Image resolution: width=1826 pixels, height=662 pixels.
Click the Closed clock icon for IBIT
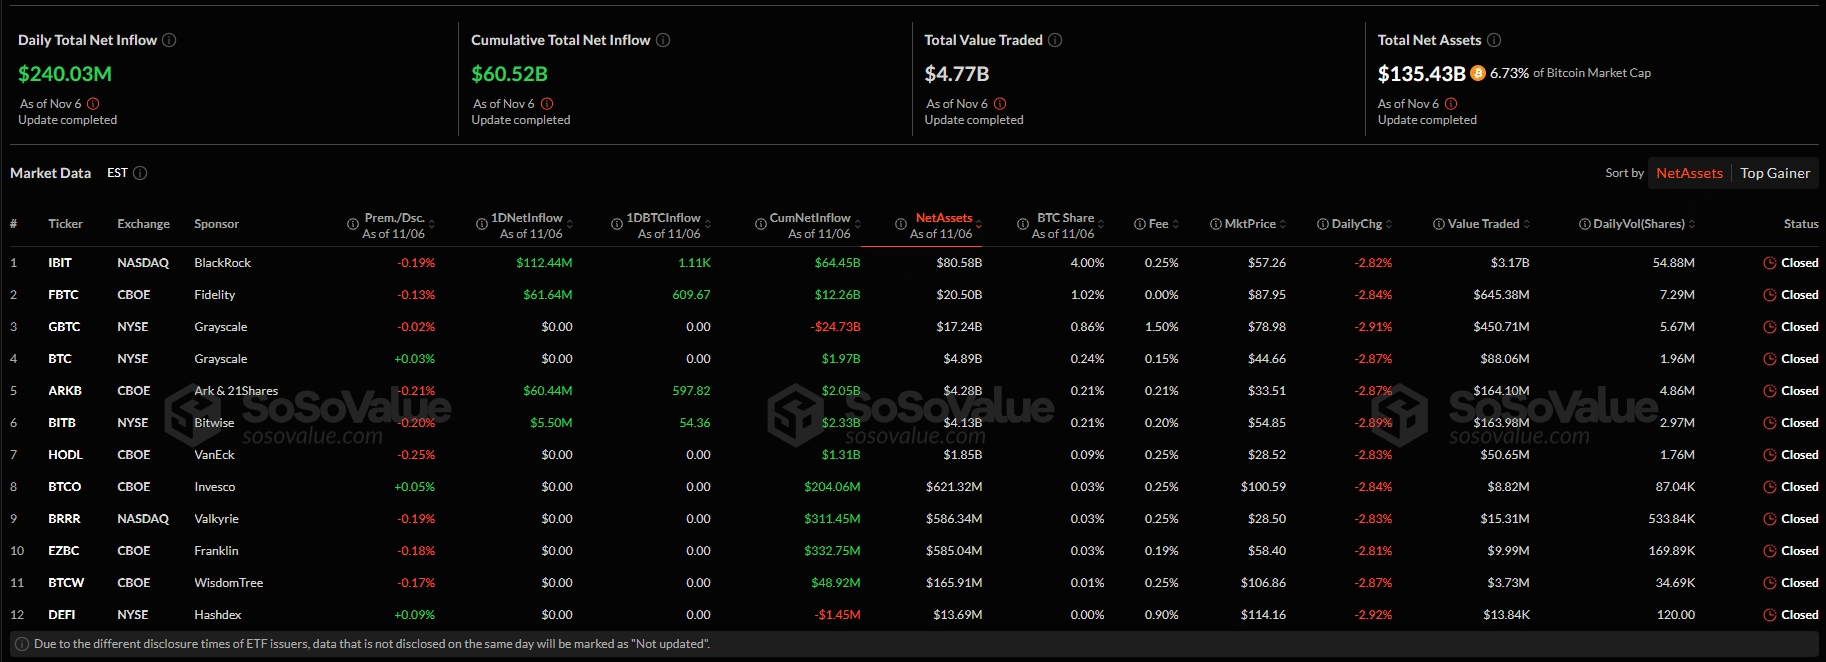[x=1770, y=263]
